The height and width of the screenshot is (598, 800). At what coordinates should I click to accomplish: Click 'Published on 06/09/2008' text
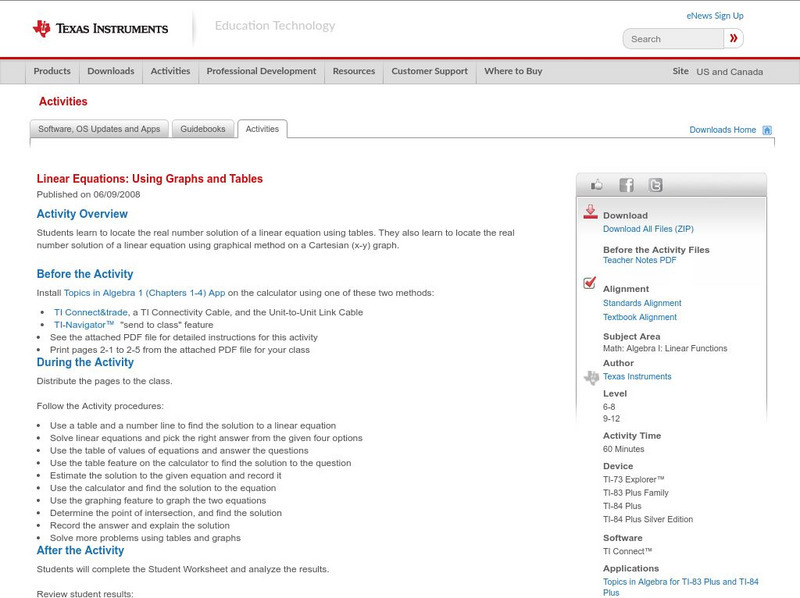pos(88,194)
